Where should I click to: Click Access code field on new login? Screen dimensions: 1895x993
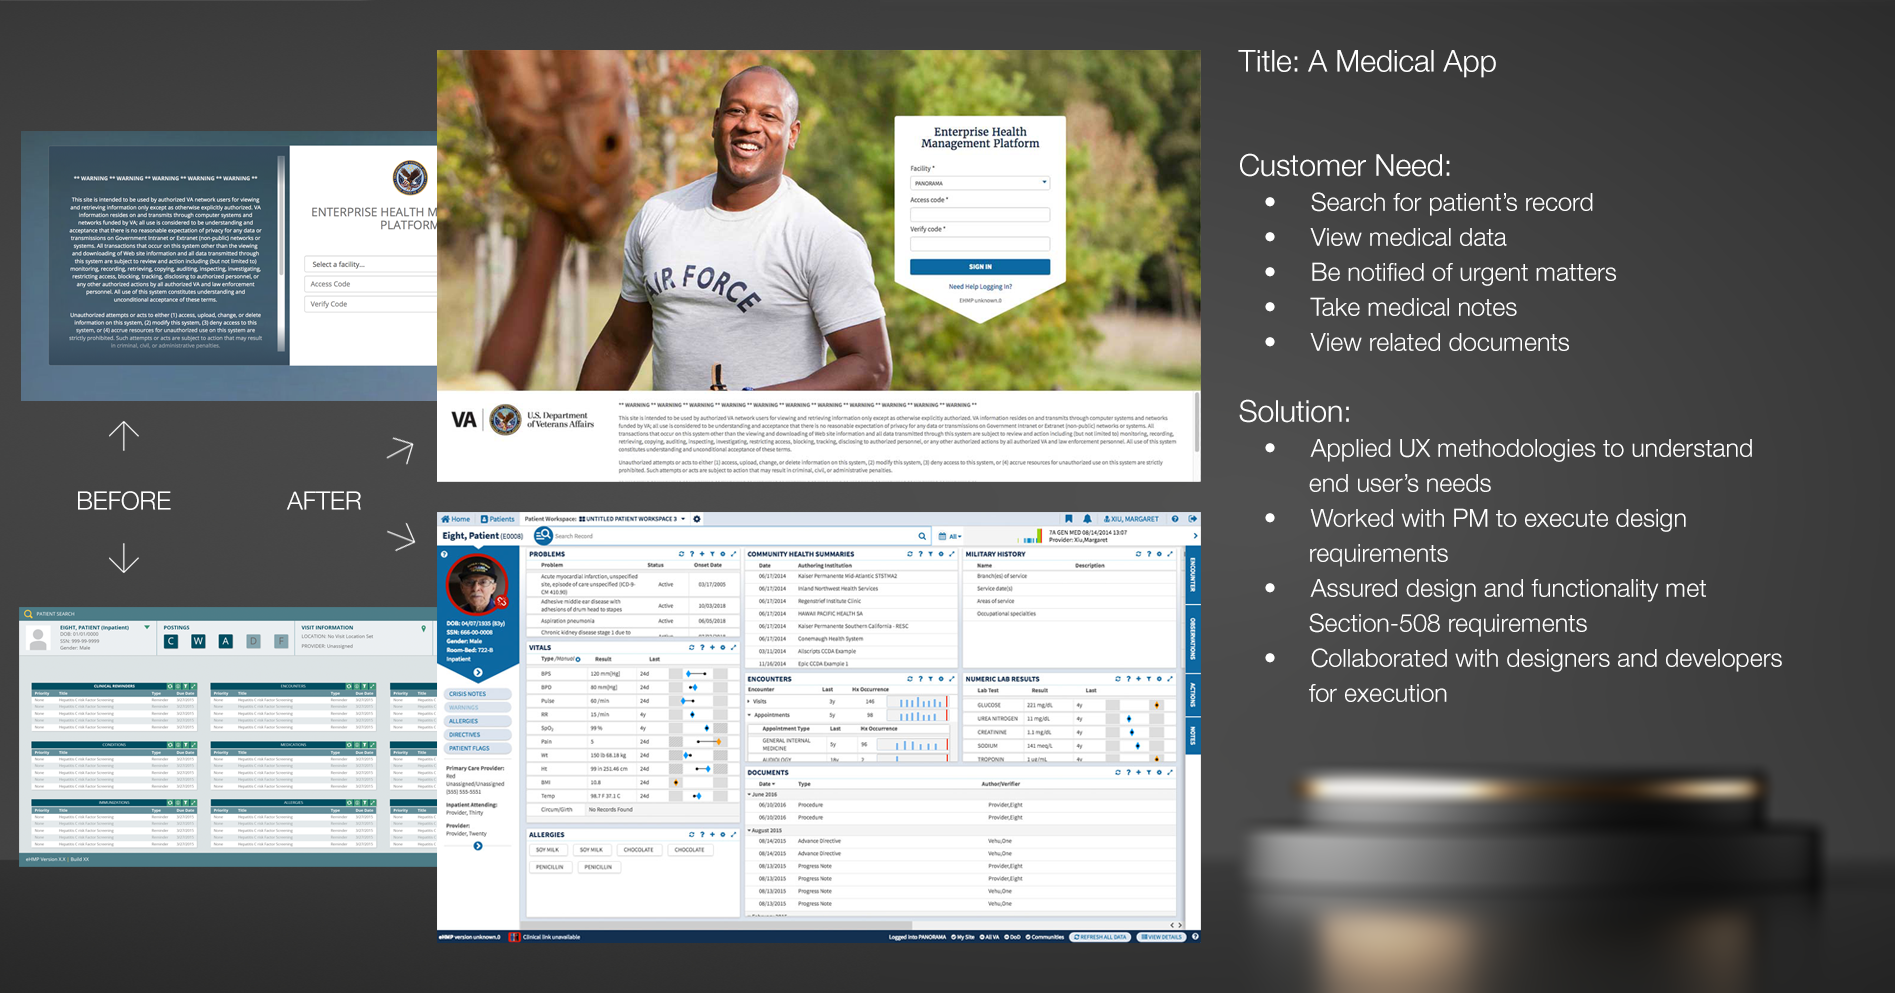(x=980, y=214)
